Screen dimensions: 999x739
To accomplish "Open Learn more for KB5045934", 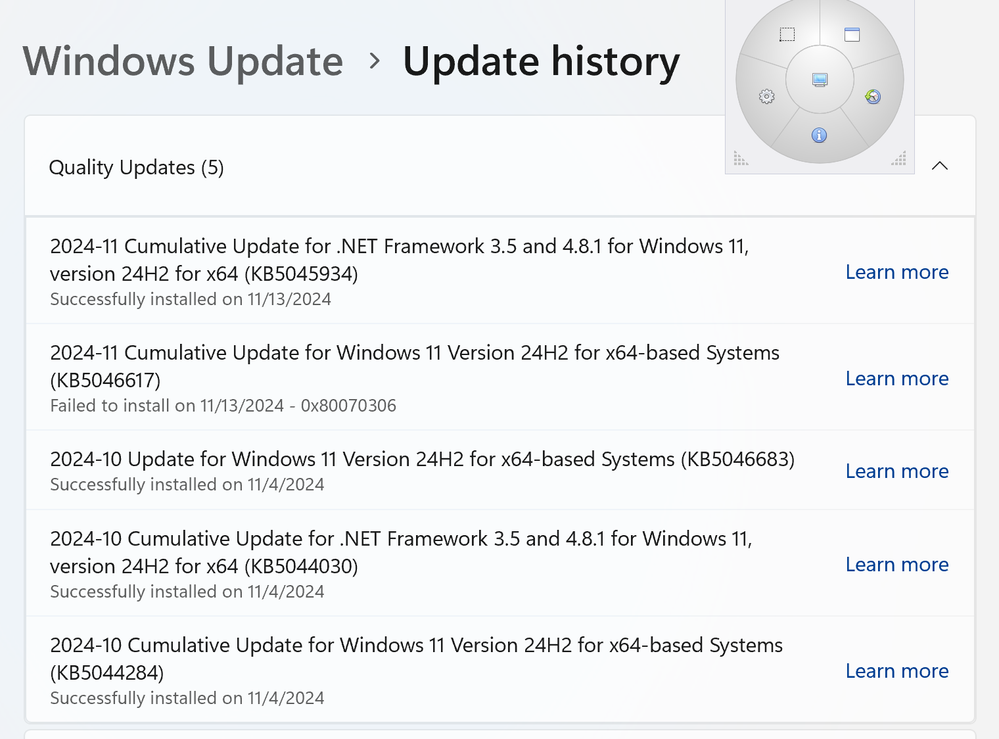I will coord(897,272).
